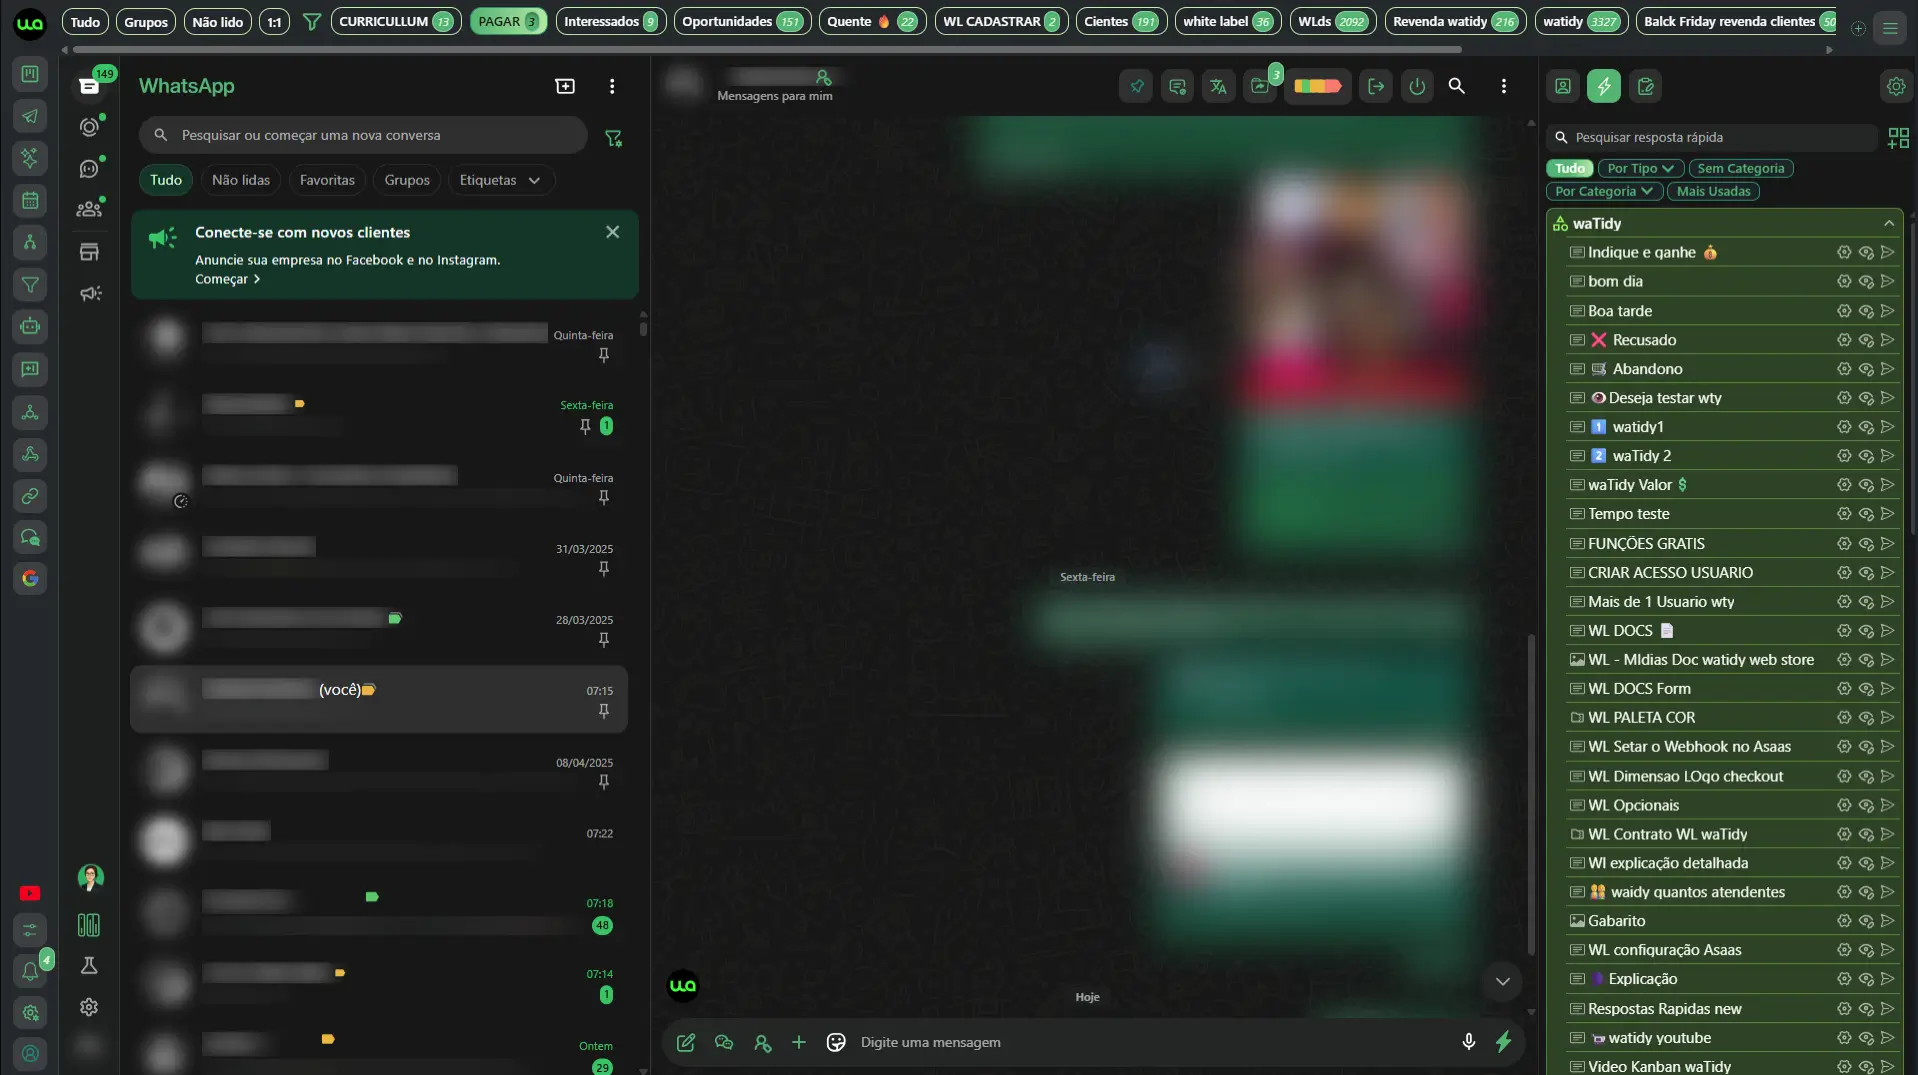Viewport: 1918px width, 1075px height.
Task: Select the 'Não lidas' chat filter
Action: 241,180
